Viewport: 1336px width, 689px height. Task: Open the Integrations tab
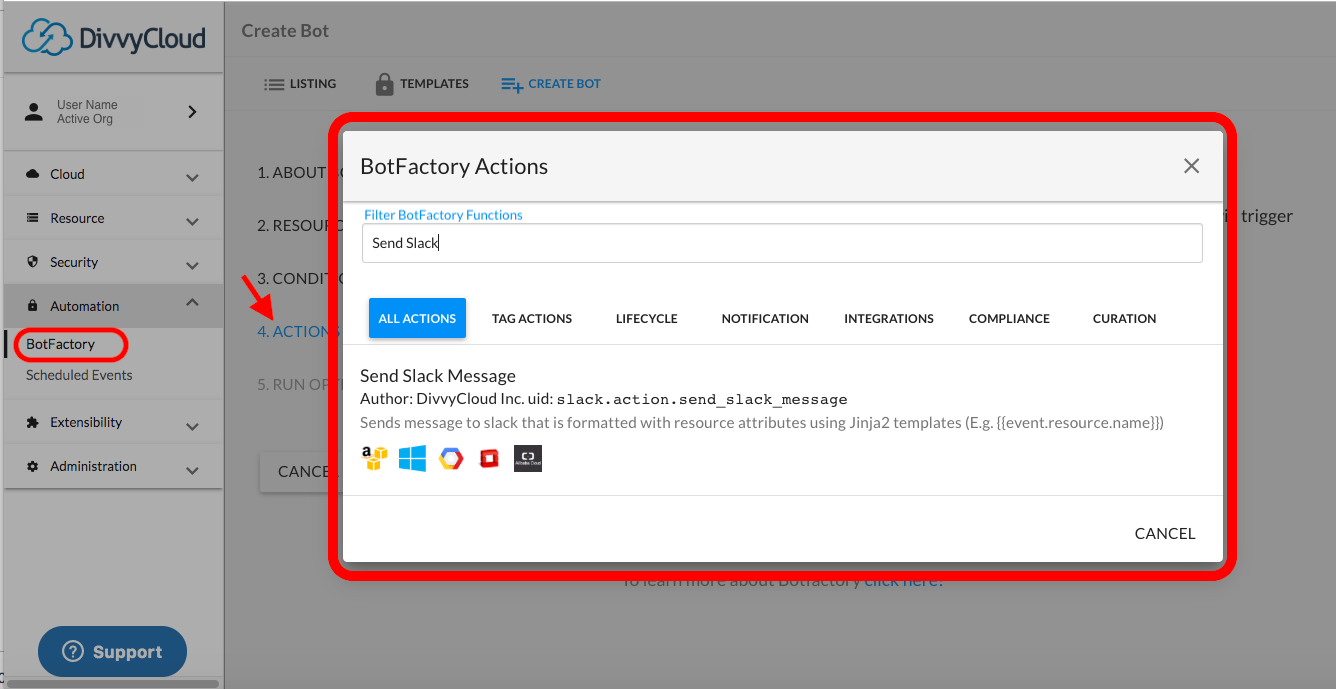pos(889,318)
